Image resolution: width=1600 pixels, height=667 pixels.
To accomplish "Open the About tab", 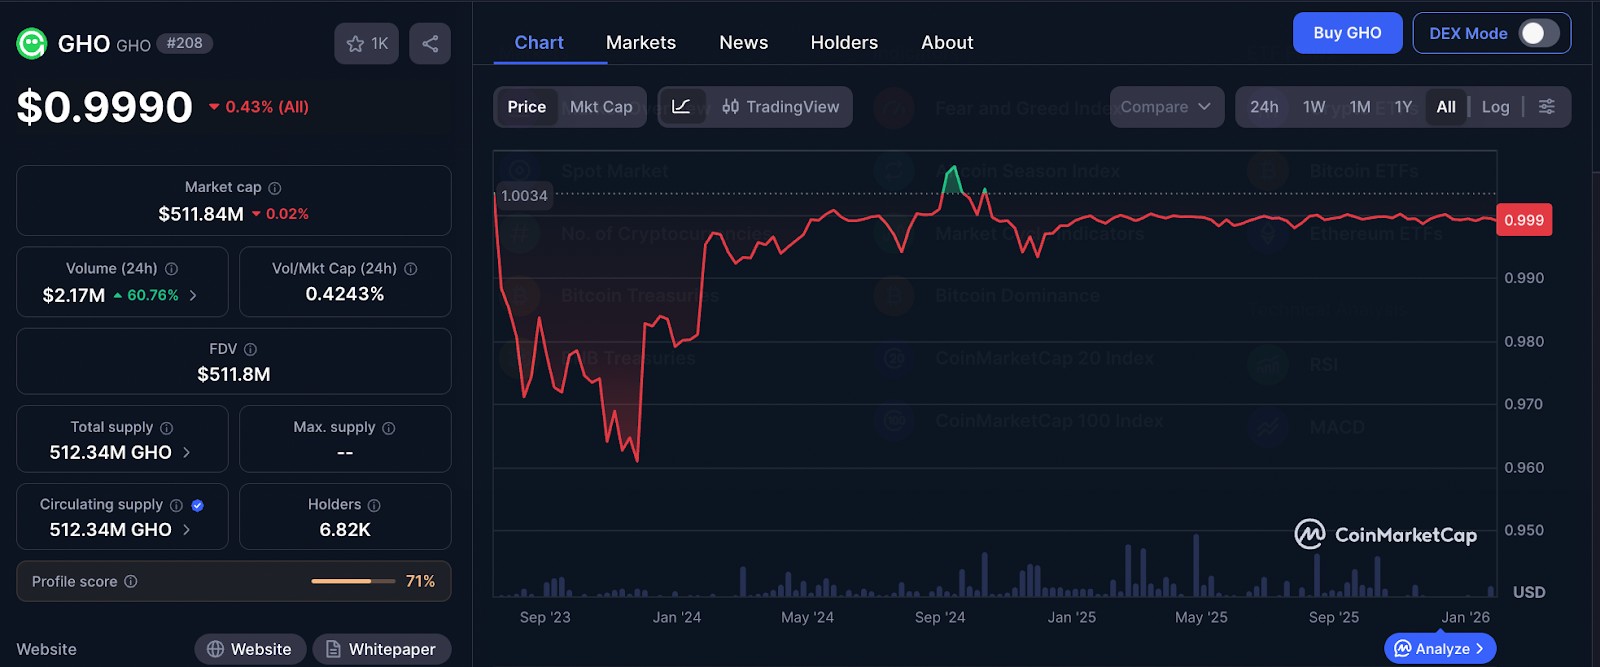I will (947, 43).
